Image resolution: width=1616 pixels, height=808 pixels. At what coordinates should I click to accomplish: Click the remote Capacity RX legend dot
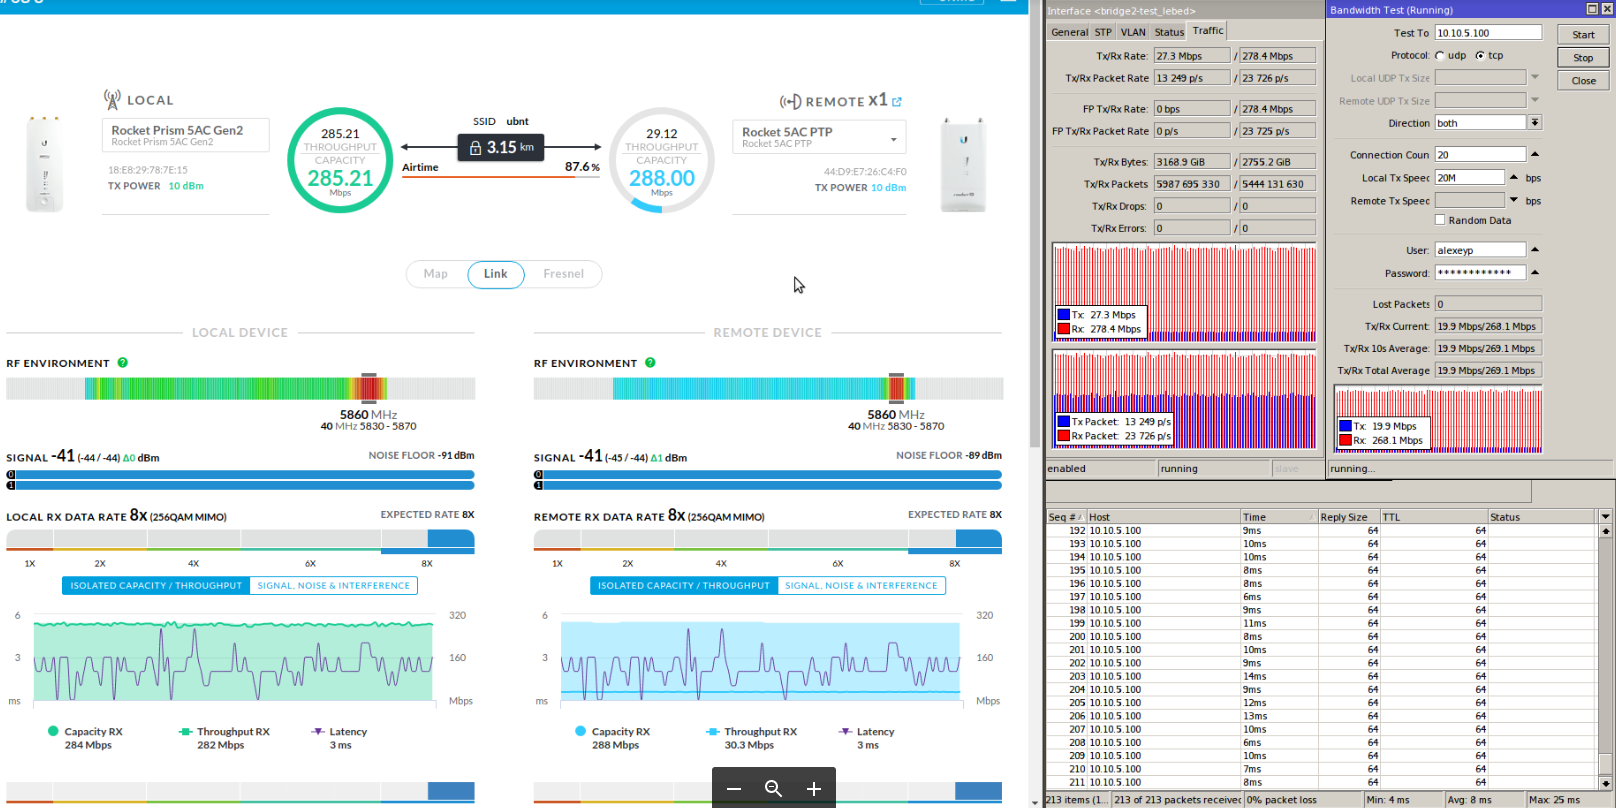tap(580, 731)
